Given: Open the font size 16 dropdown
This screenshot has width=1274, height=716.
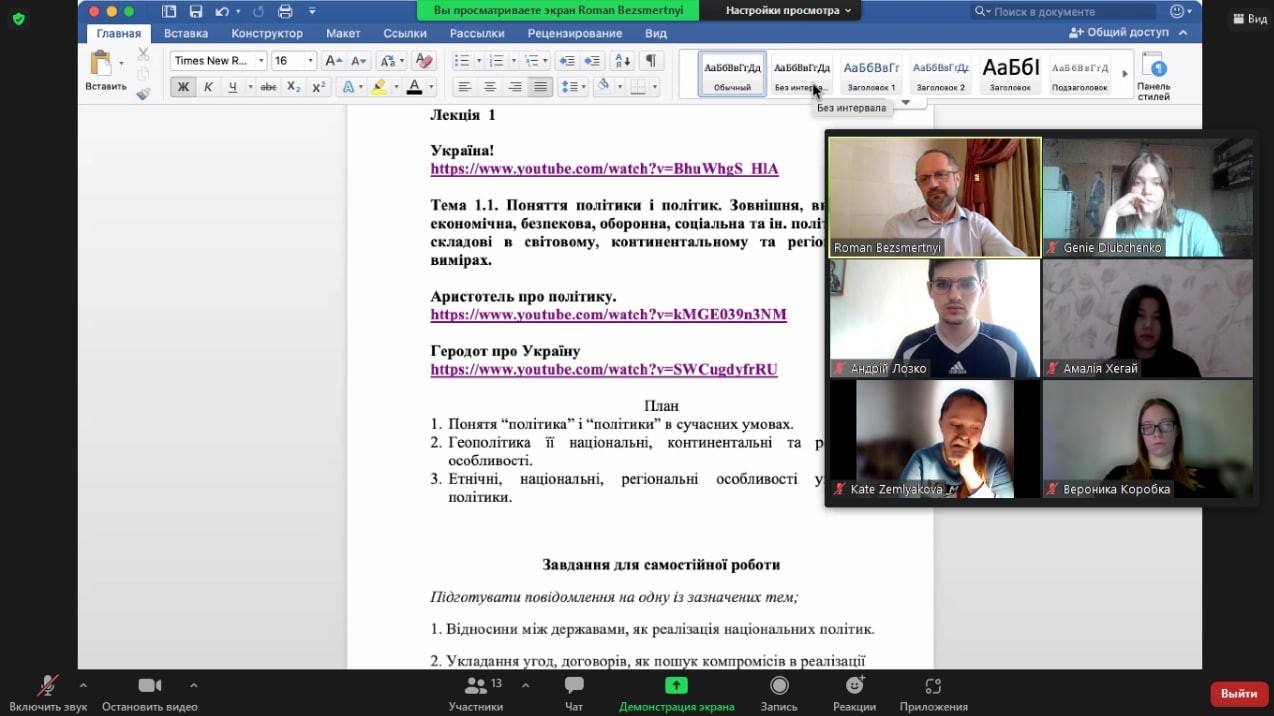Looking at the screenshot, I should [295, 61].
